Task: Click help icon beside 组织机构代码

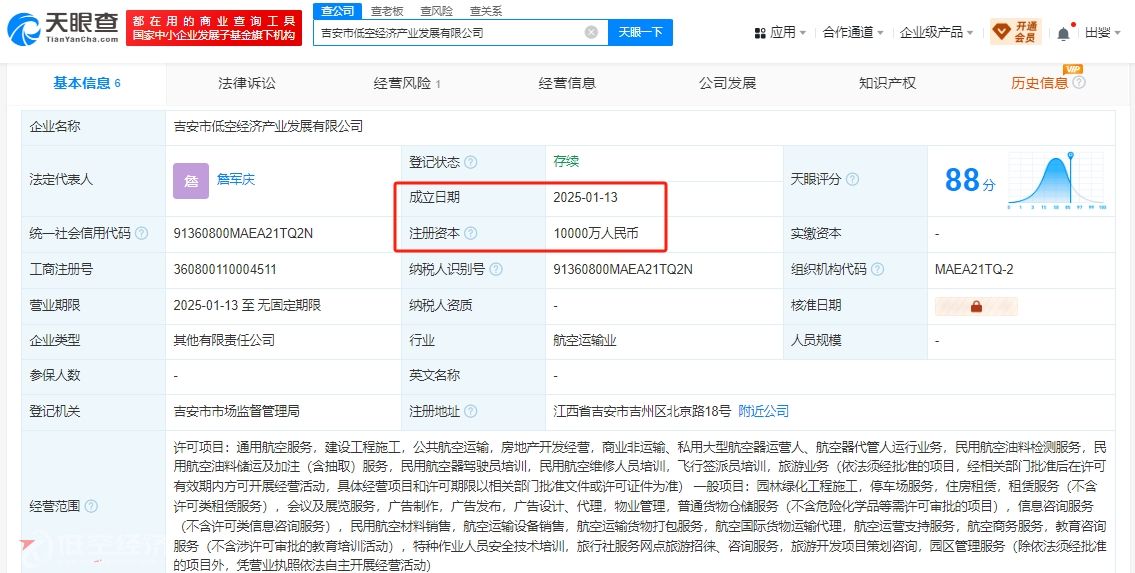Action: pyautogui.click(x=877, y=269)
